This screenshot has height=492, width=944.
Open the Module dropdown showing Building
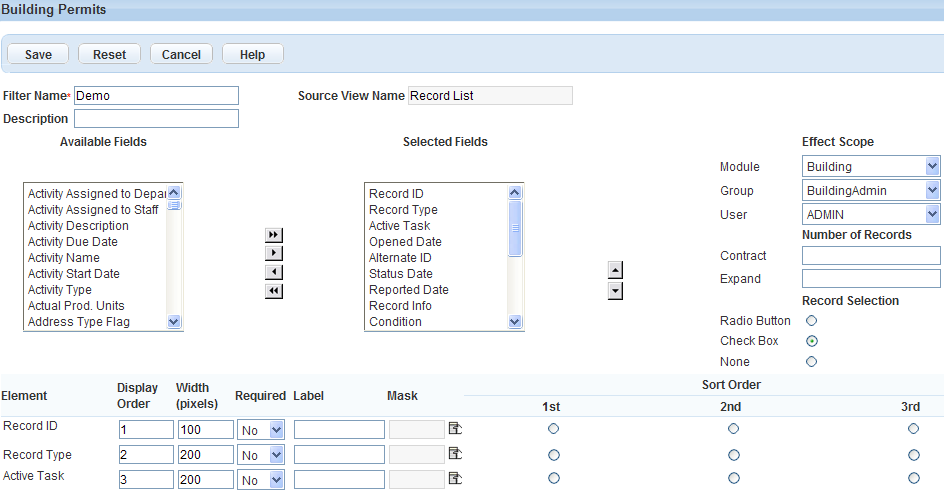click(871, 167)
